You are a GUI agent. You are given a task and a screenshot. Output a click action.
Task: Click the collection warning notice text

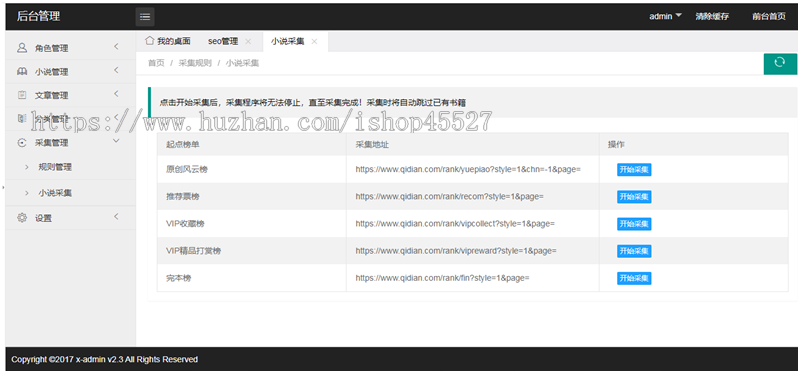(x=313, y=103)
